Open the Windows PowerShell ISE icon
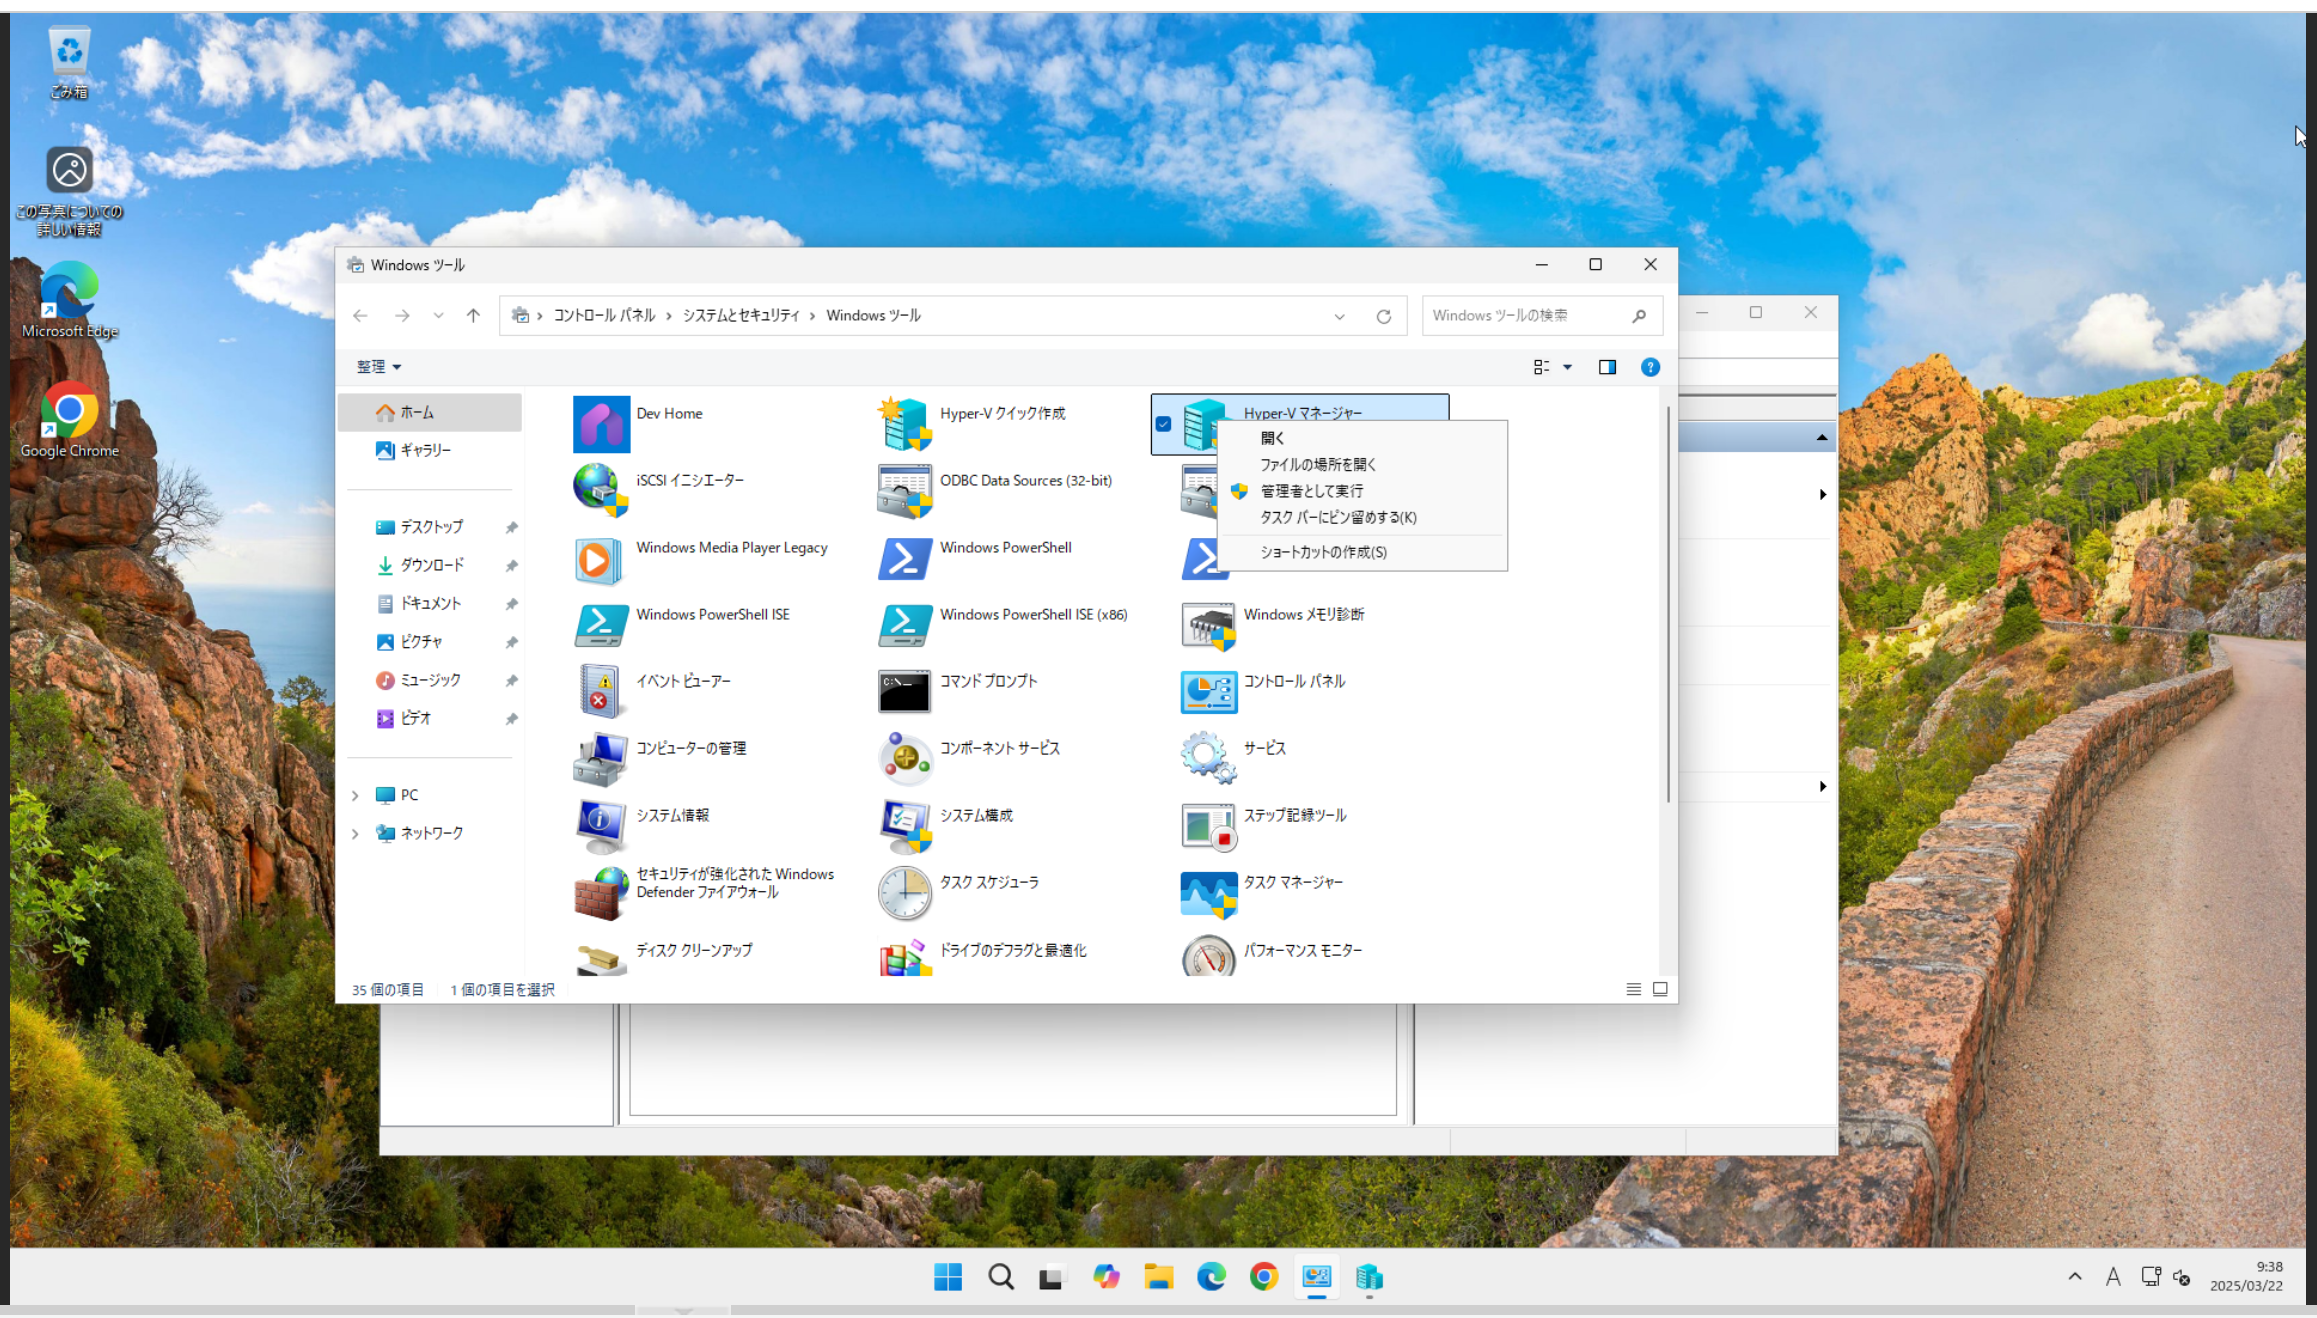Image resolution: width=2317 pixels, height=1318 pixels. tap(601, 624)
